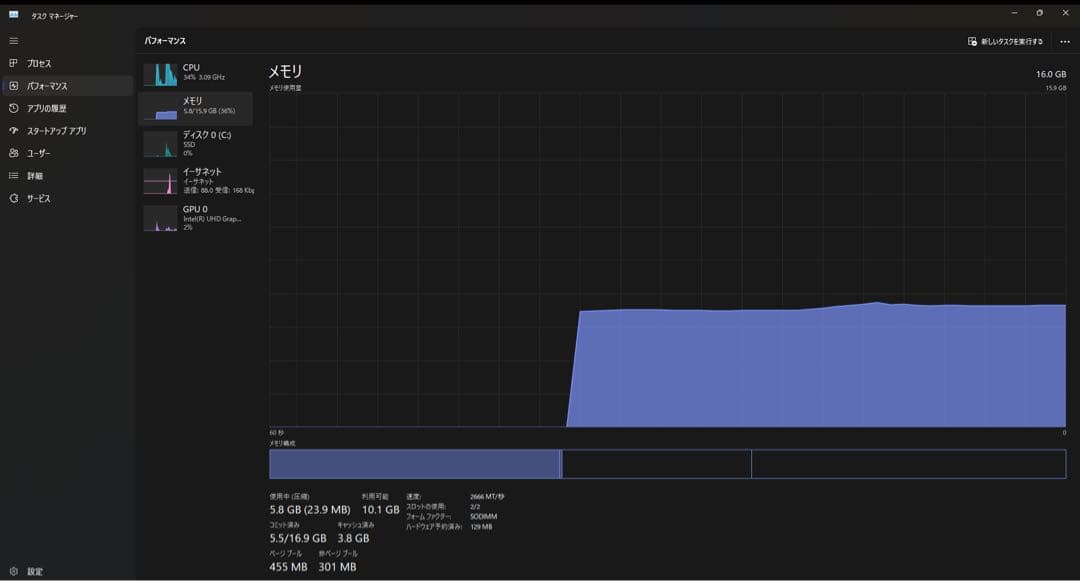The width and height of the screenshot is (1080, 581).
Task: Open スタートアップ アプリ icon in sidebar
Action: click(14, 131)
